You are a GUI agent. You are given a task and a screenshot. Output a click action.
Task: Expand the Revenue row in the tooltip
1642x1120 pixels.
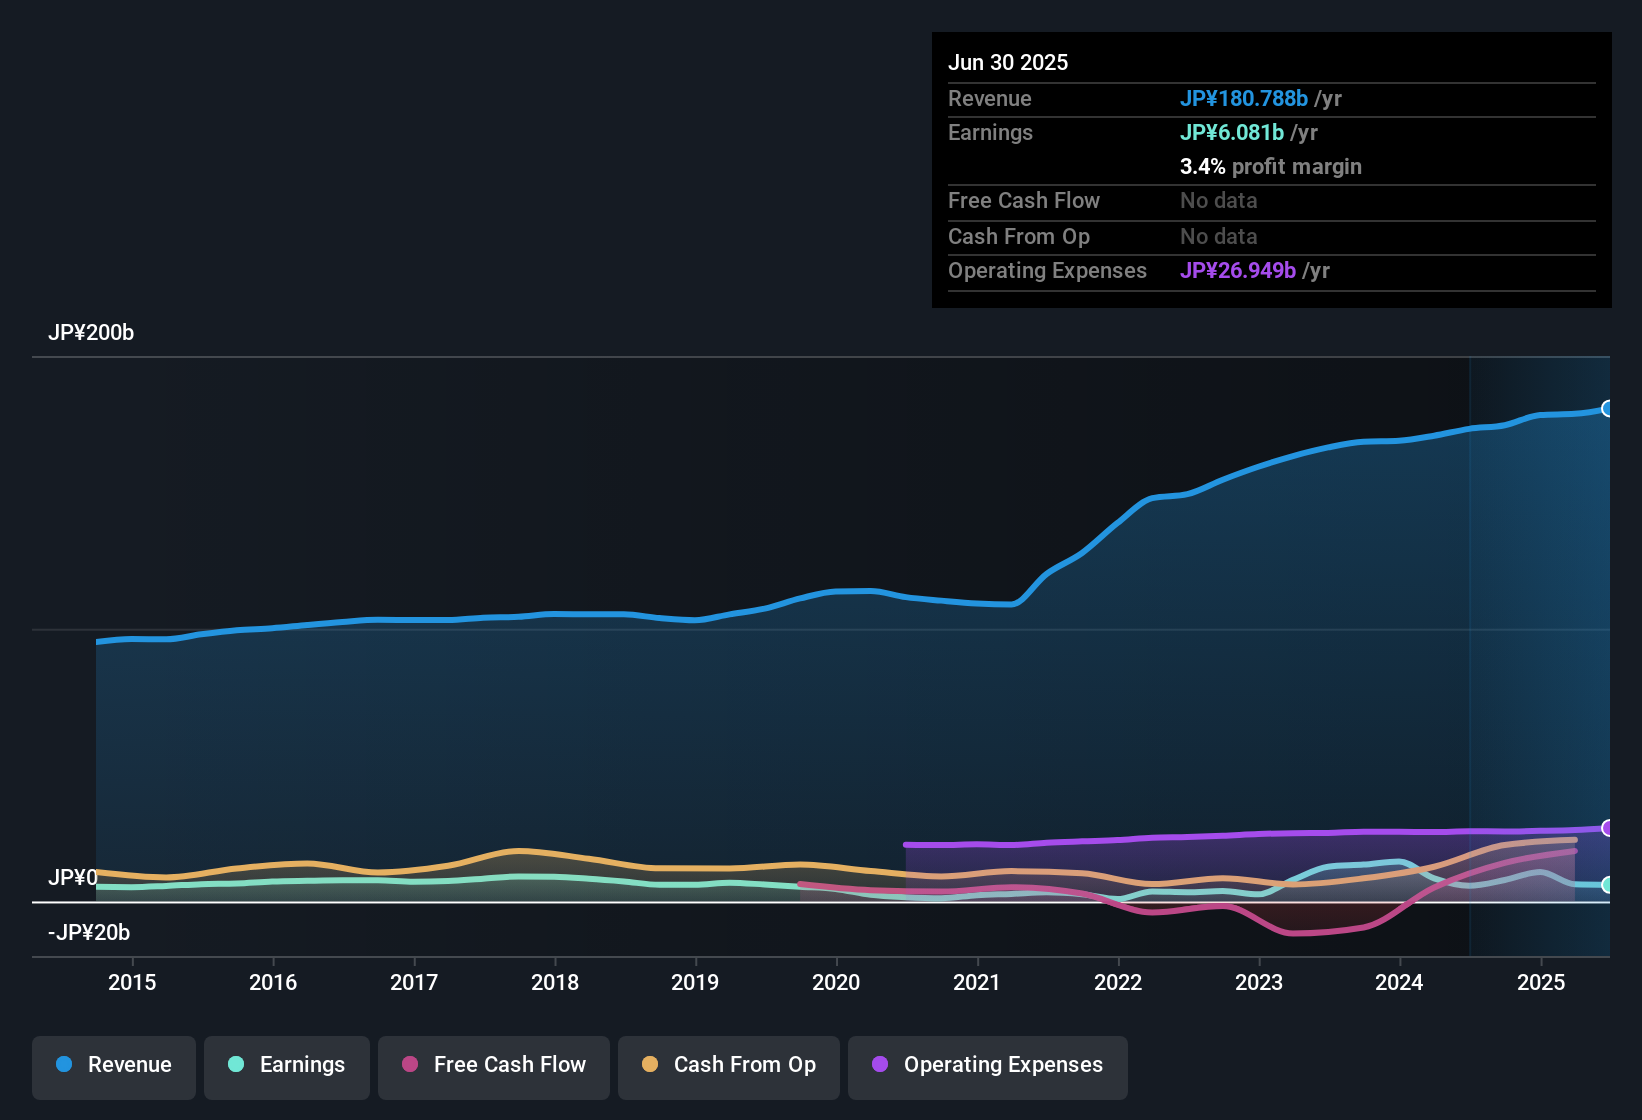coord(989,98)
